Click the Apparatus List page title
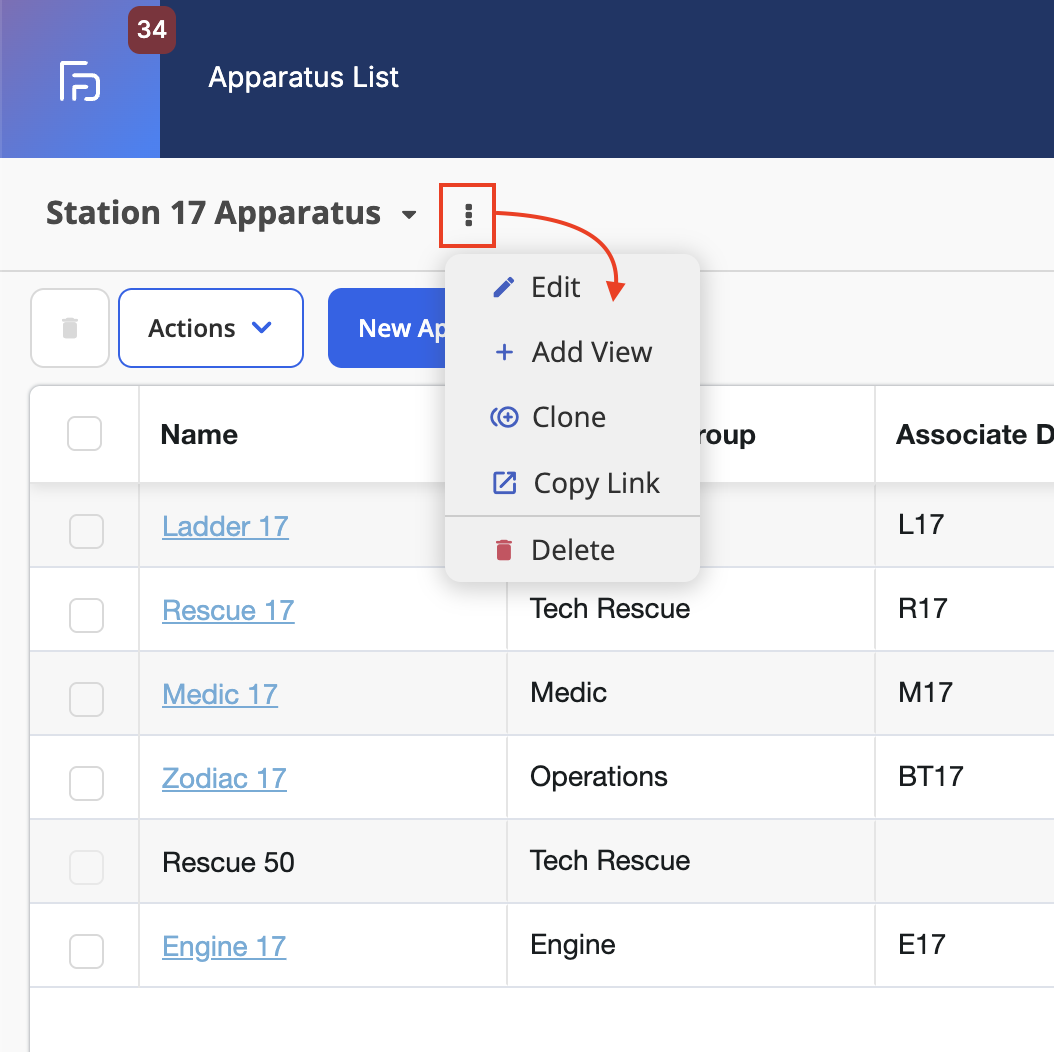The width and height of the screenshot is (1054, 1052). [304, 77]
